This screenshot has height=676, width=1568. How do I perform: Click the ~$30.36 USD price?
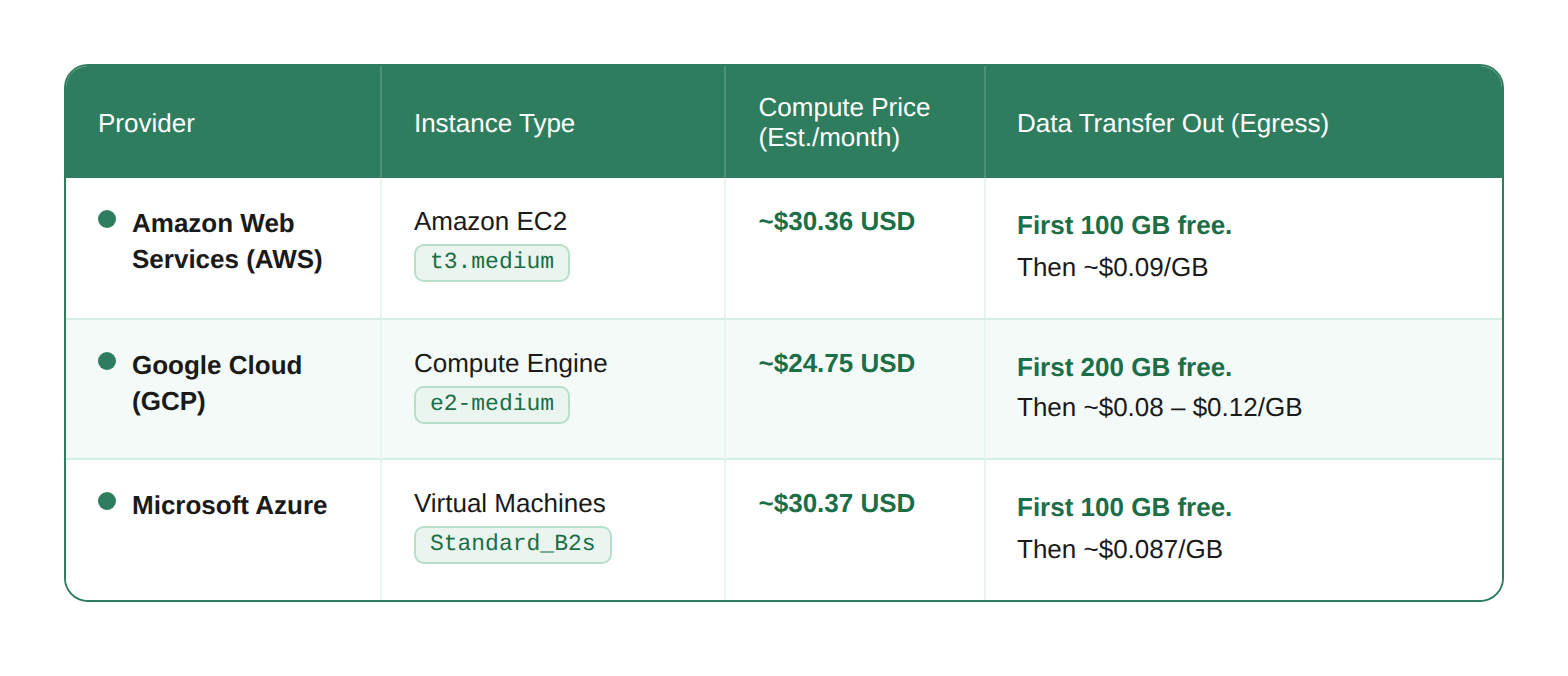tap(837, 221)
